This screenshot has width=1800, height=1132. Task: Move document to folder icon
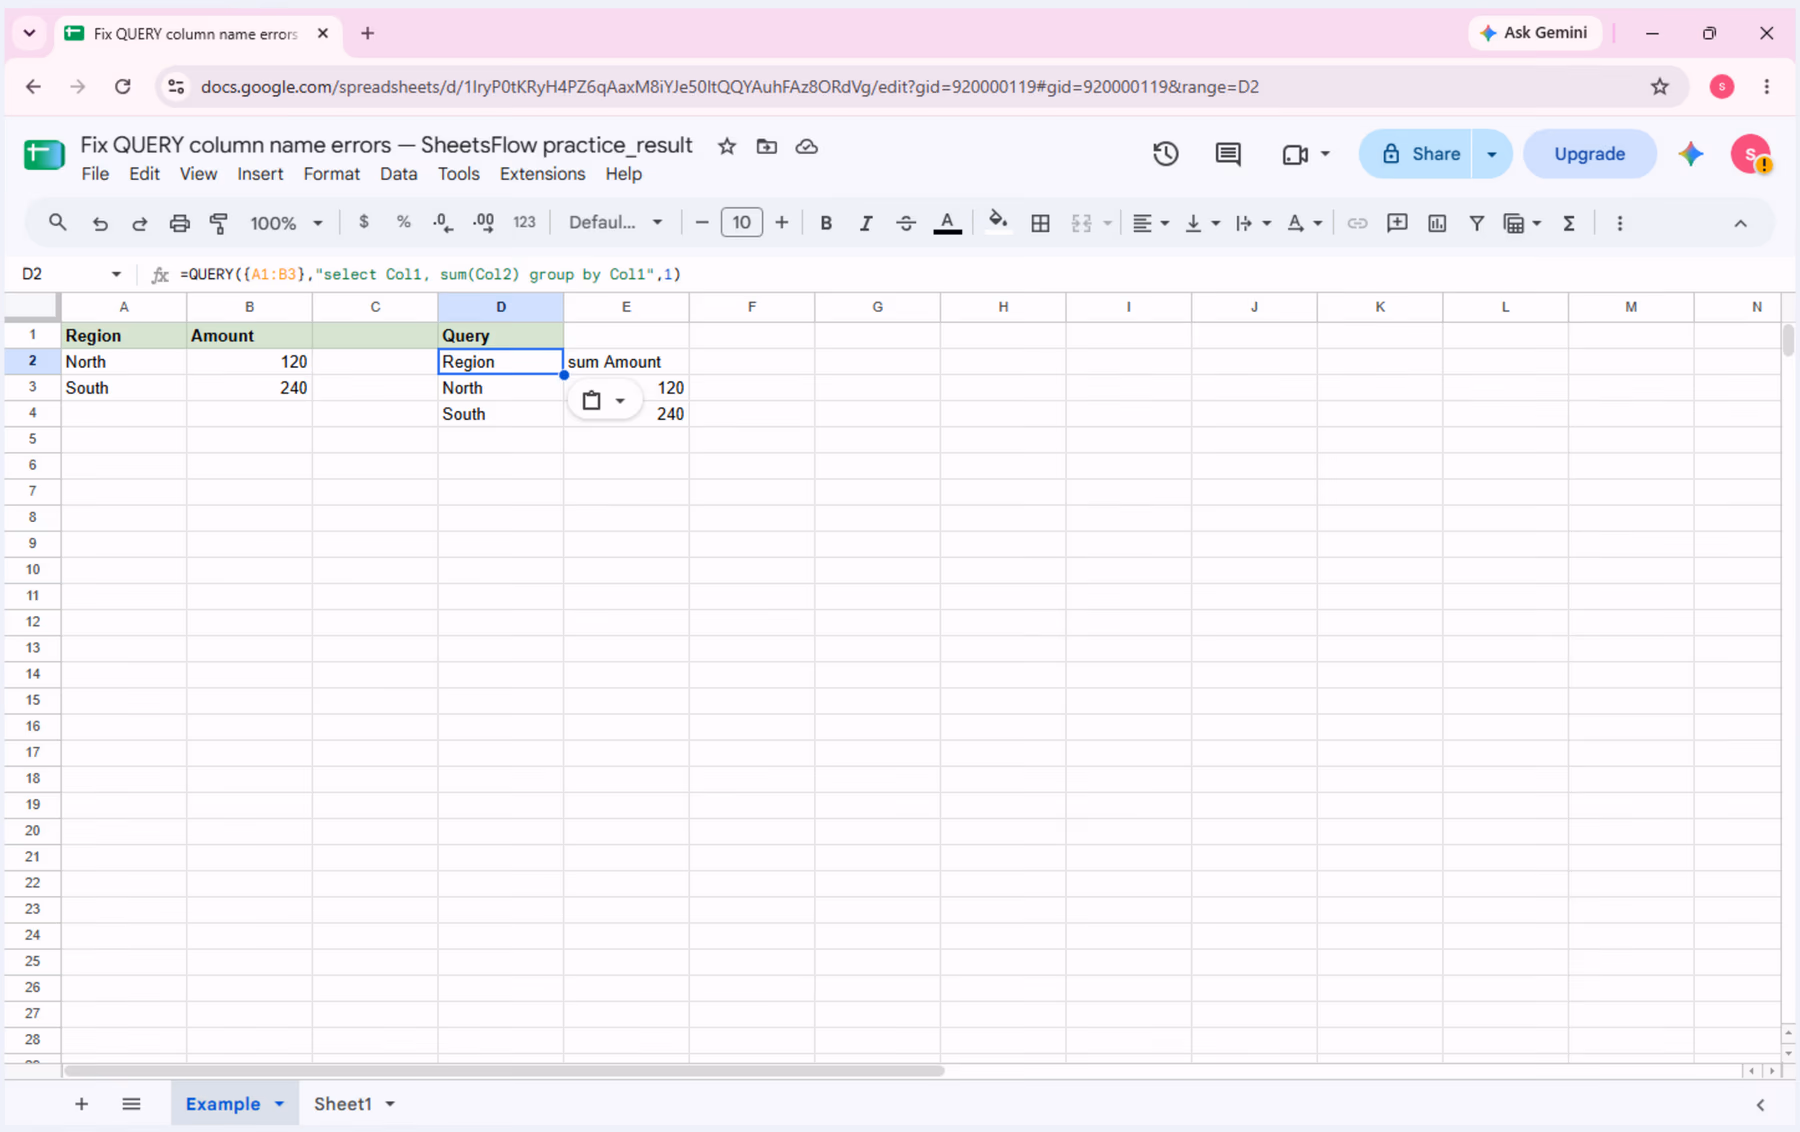[x=767, y=147]
